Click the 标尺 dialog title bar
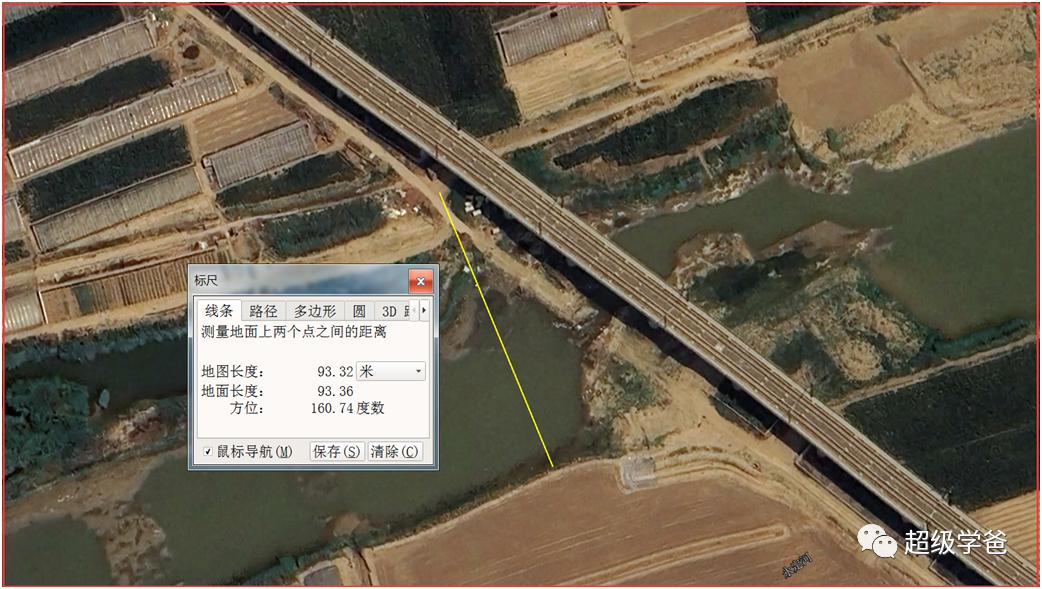1042x589 pixels. [x=299, y=281]
